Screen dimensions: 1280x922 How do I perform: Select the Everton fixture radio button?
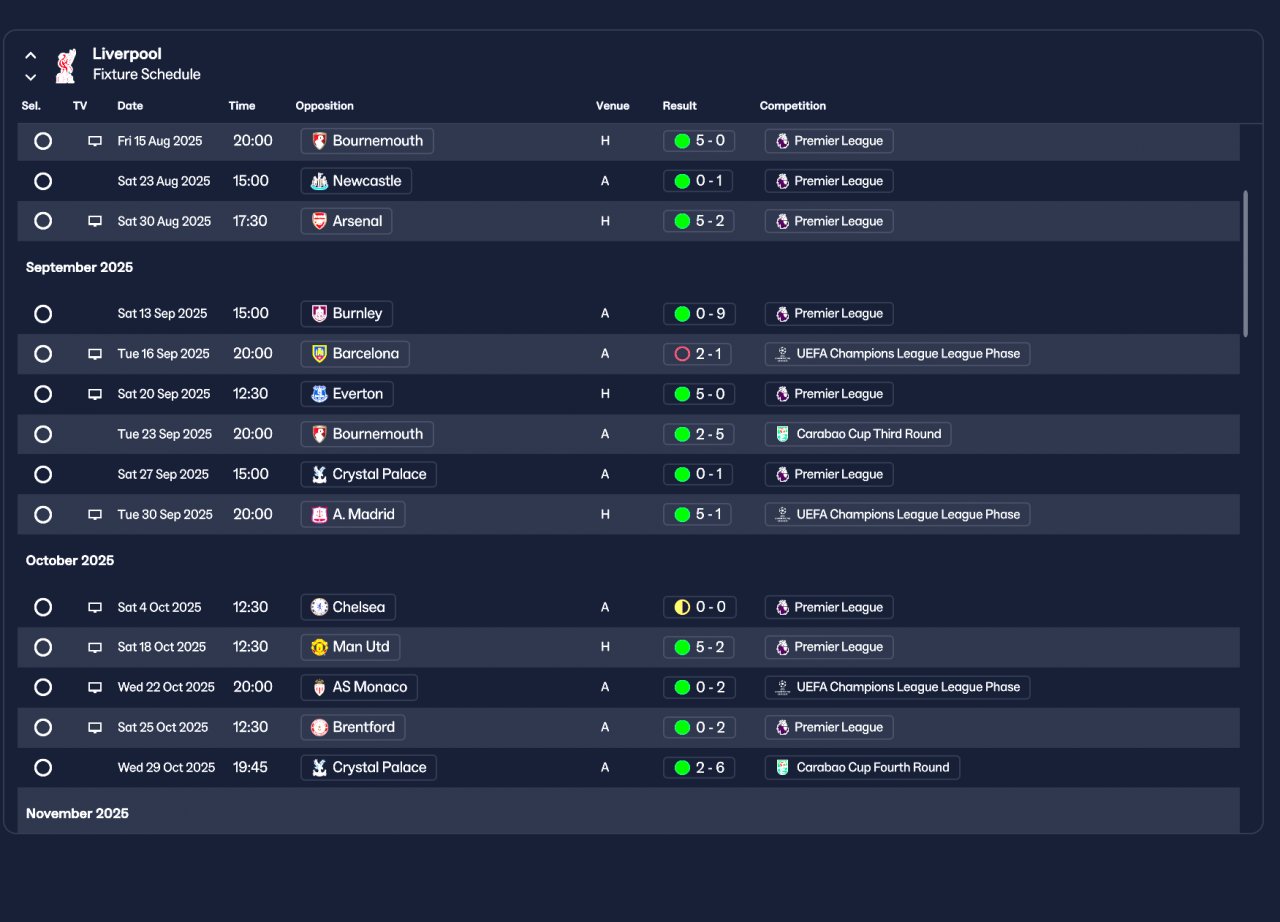click(x=43, y=394)
